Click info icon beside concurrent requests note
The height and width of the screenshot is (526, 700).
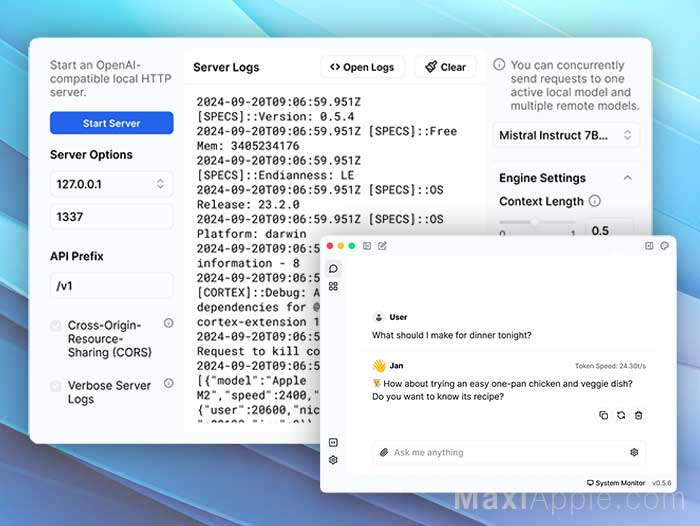tap(499, 65)
